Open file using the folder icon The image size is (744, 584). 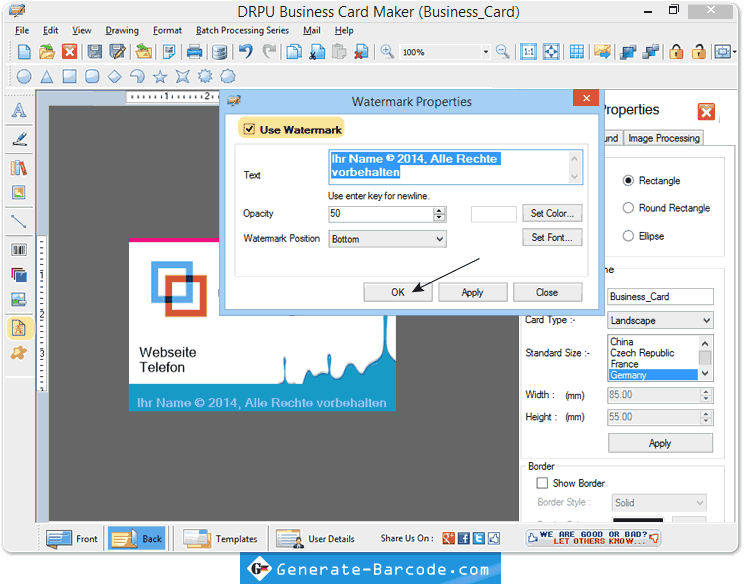(x=46, y=52)
